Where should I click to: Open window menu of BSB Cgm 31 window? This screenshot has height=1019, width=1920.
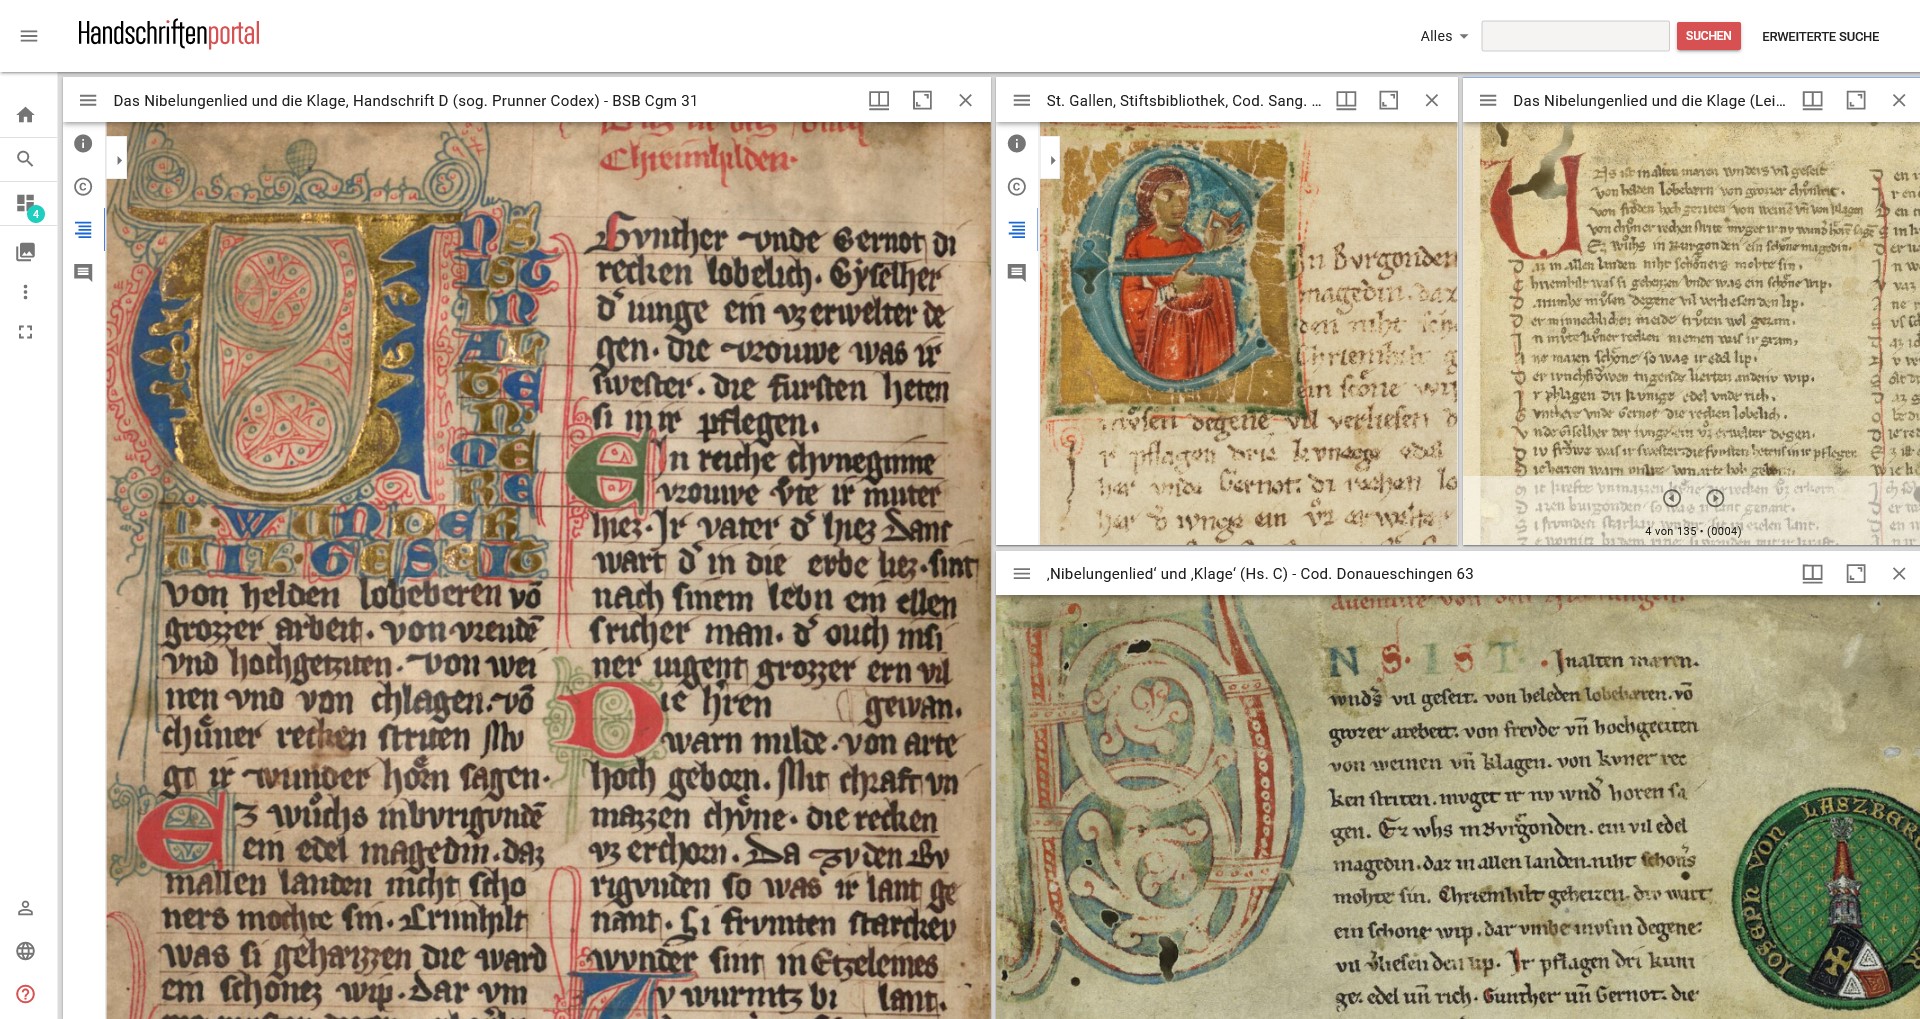pyautogui.click(x=88, y=100)
